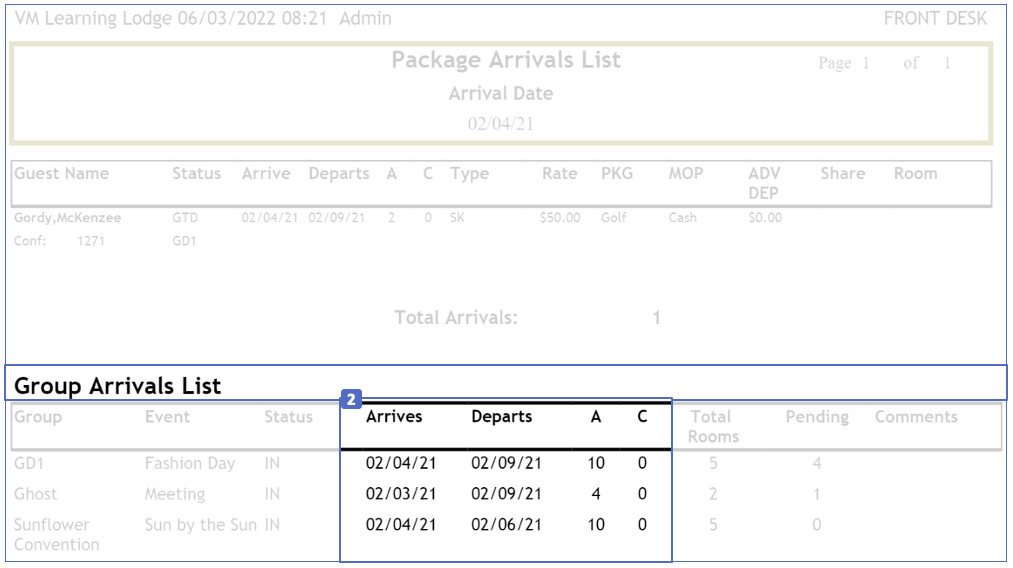Image resolution: width=1013 pixels, height=568 pixels.
Task: Click Sunflower departure date 02/06/21
Action: pyautogui.click(x=507, y=525)
